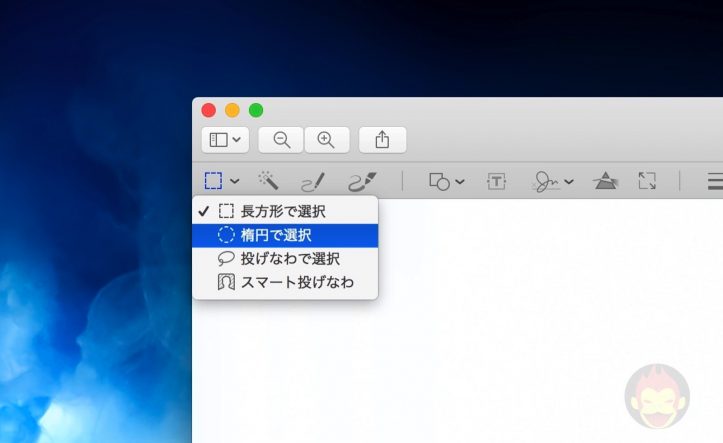Image resolution: width=723 pixels, height=443 pixels.
Task: Choose the Draw brush tool
Action: tap(362, 181)
